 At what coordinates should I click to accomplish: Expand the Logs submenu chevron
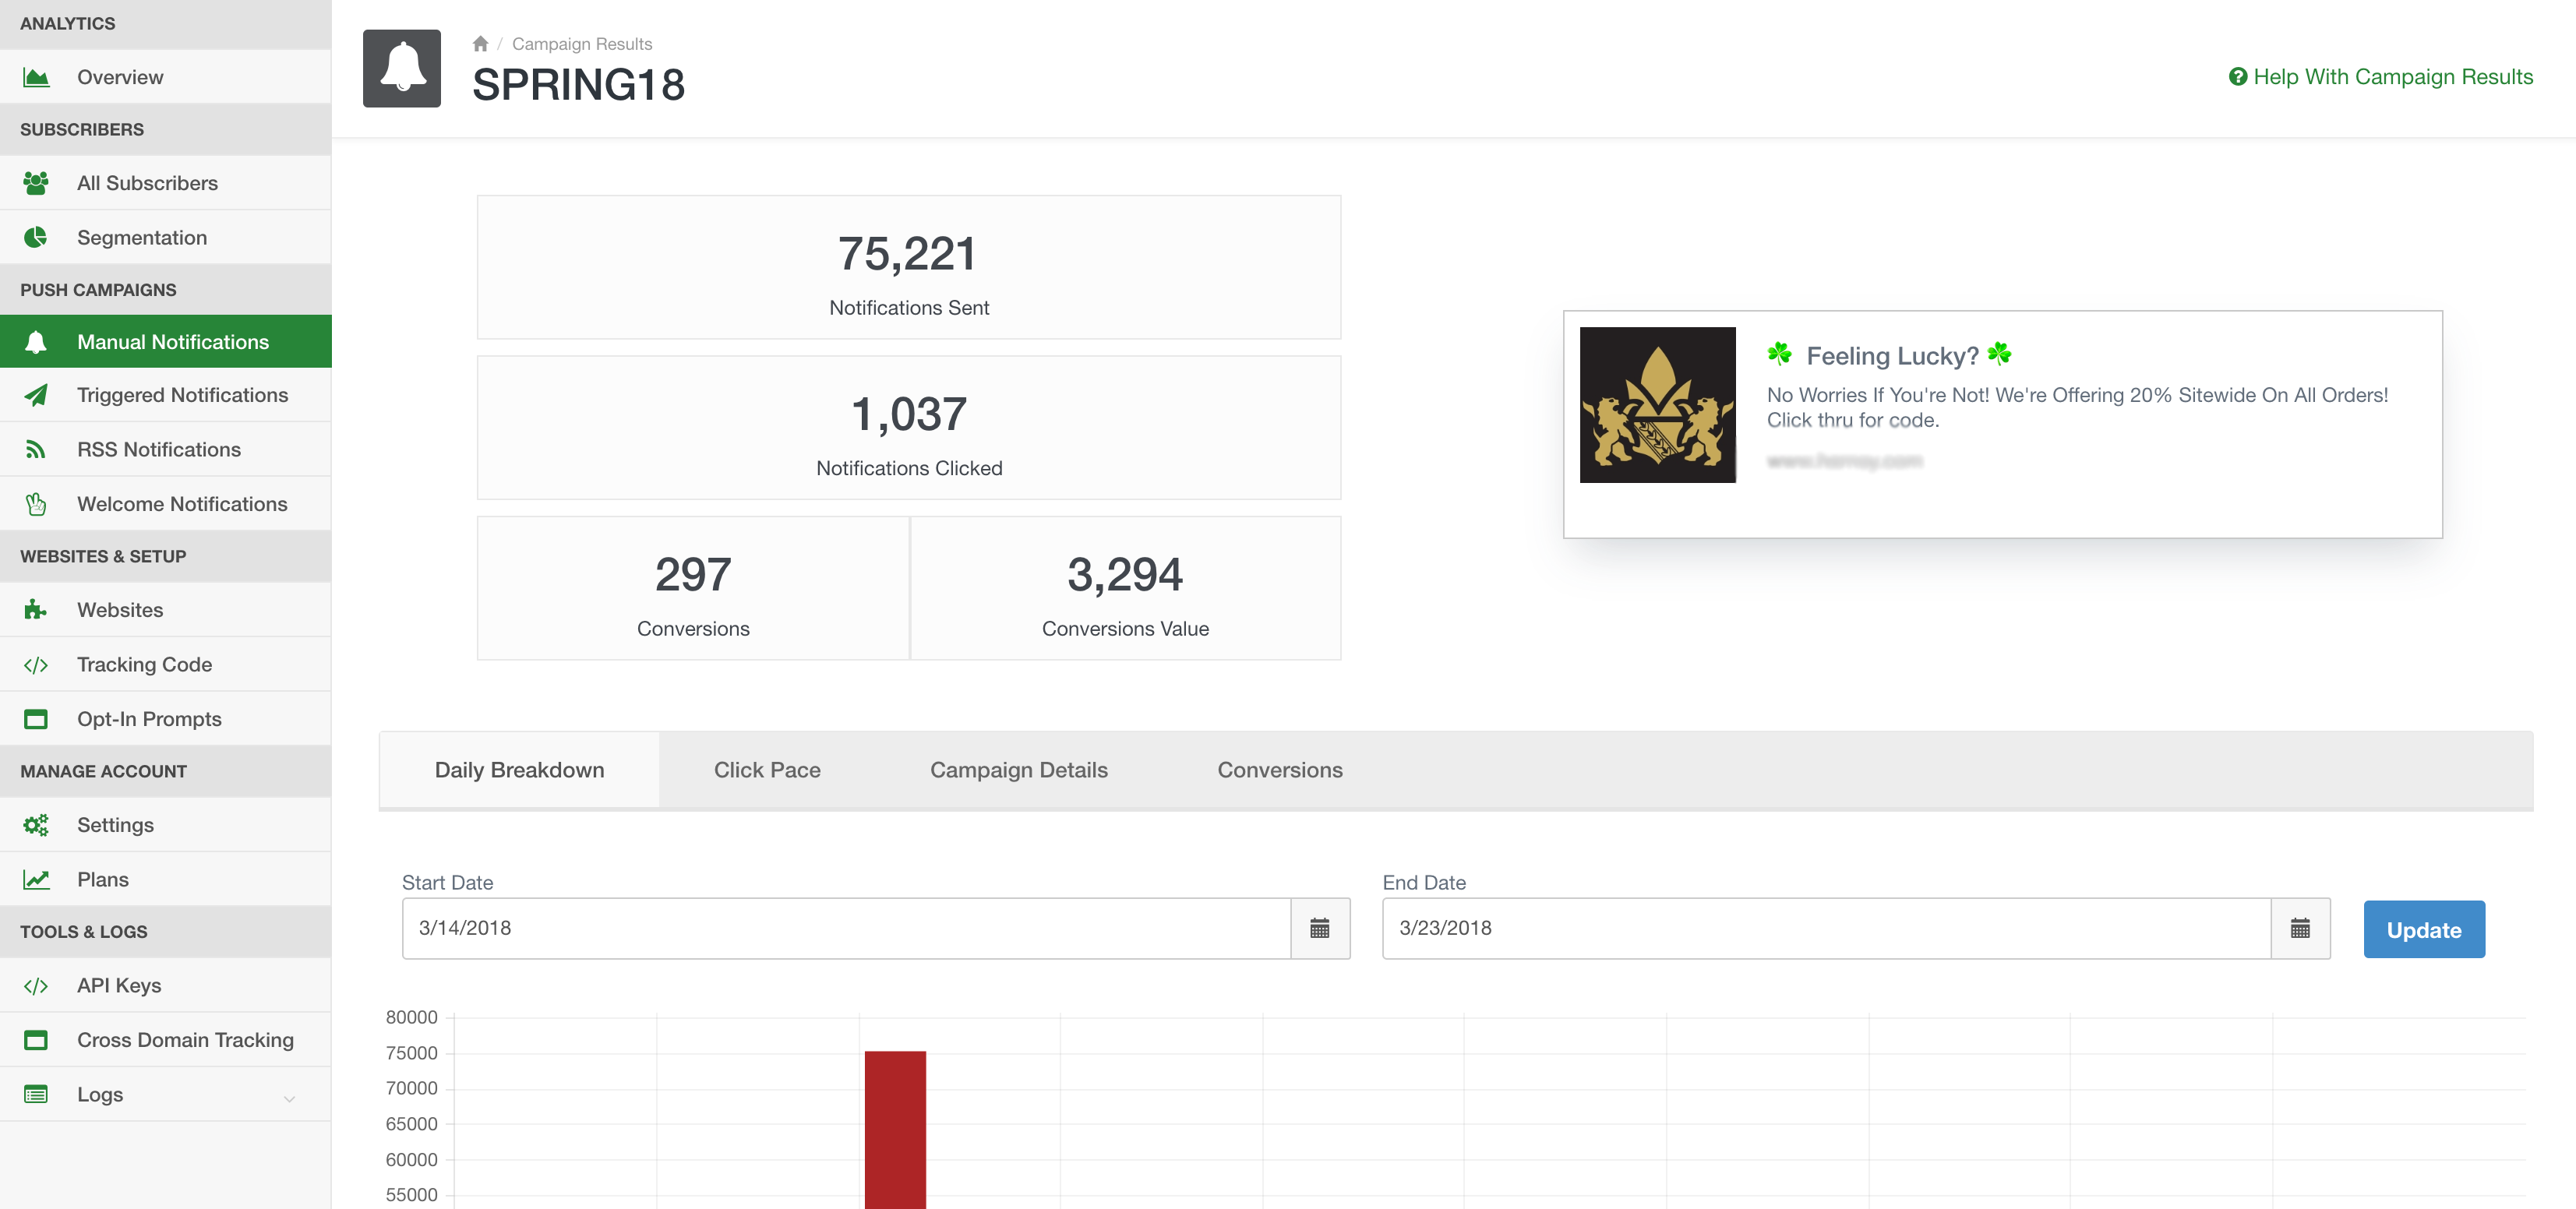point(289,1098)
